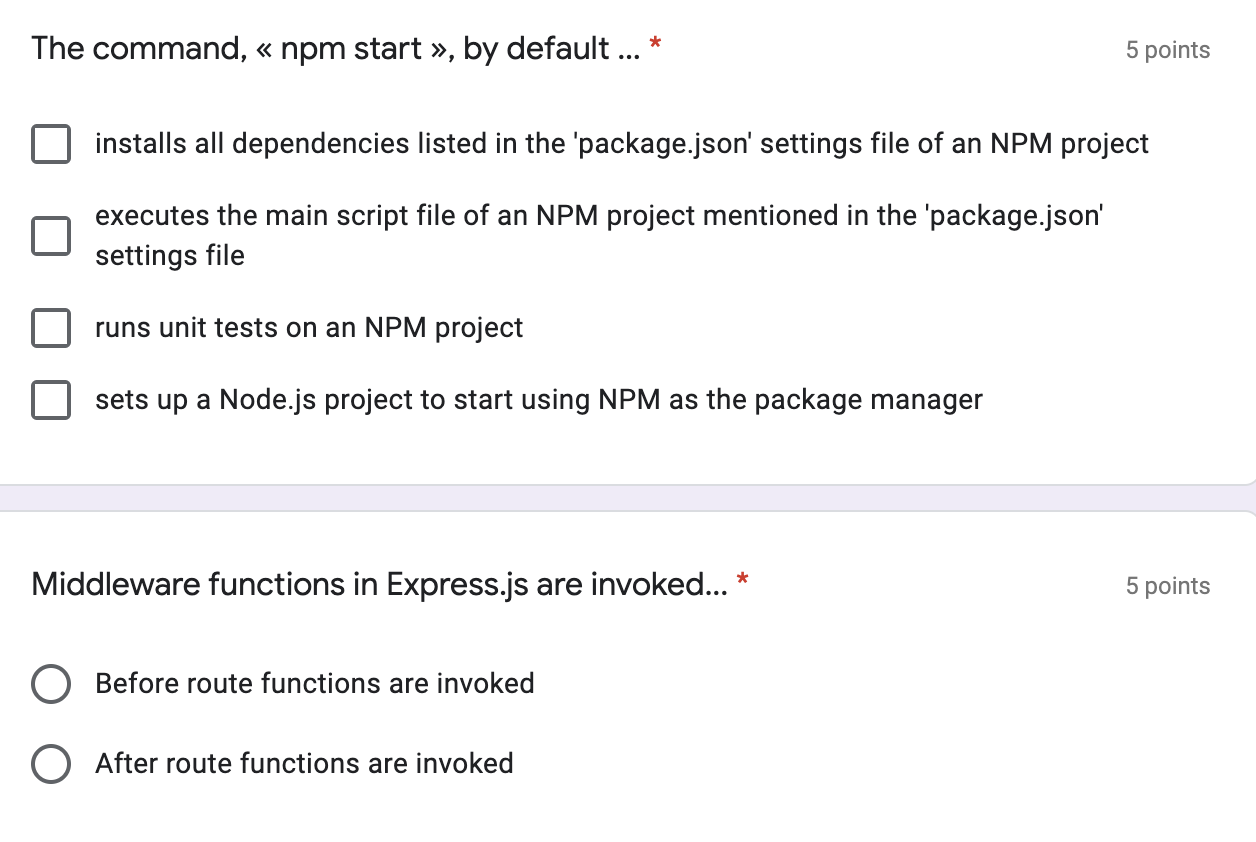1256x842 pixels.
Task: Click the red asterisk on the middleware question
Action: 741,579
